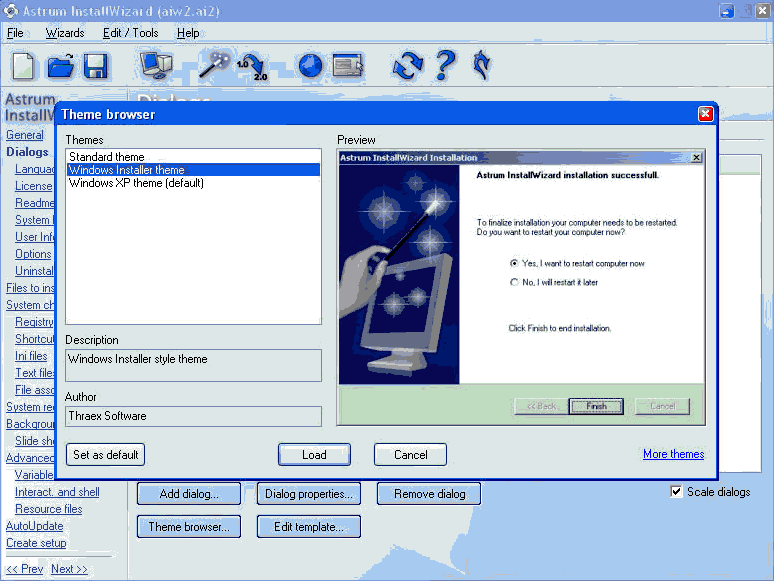This screenshot has width=774, height=581.
Task: Open a project with the folder icon
Action: (60, 66)
